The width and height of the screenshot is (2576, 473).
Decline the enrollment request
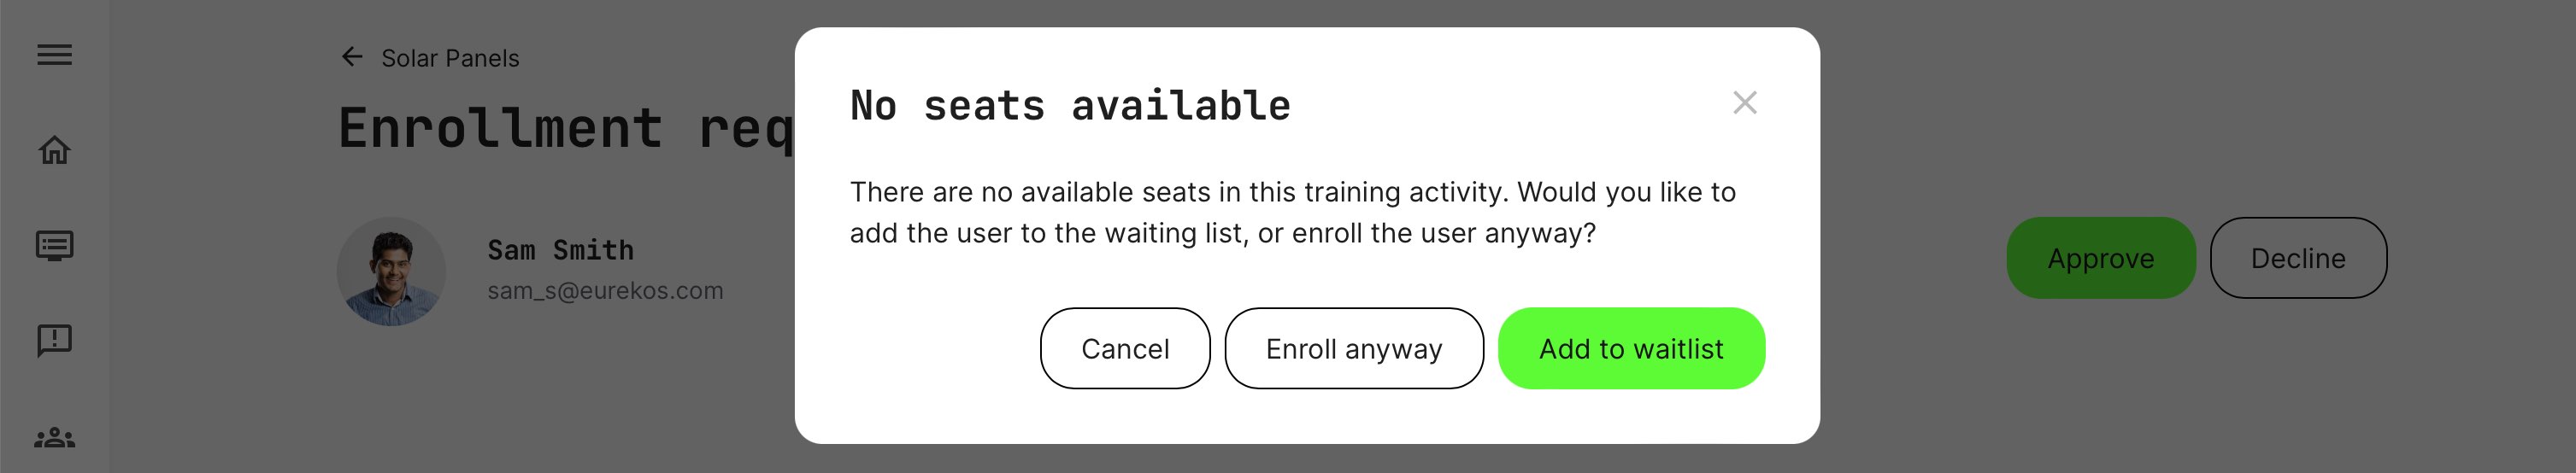pos(2297,258)
